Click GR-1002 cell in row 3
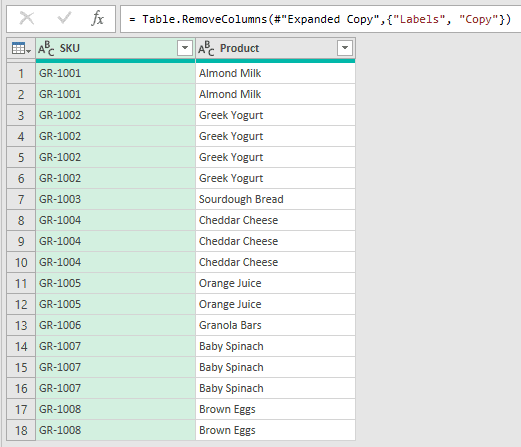Screen dimensions: 521x447 tap(115, 115)
